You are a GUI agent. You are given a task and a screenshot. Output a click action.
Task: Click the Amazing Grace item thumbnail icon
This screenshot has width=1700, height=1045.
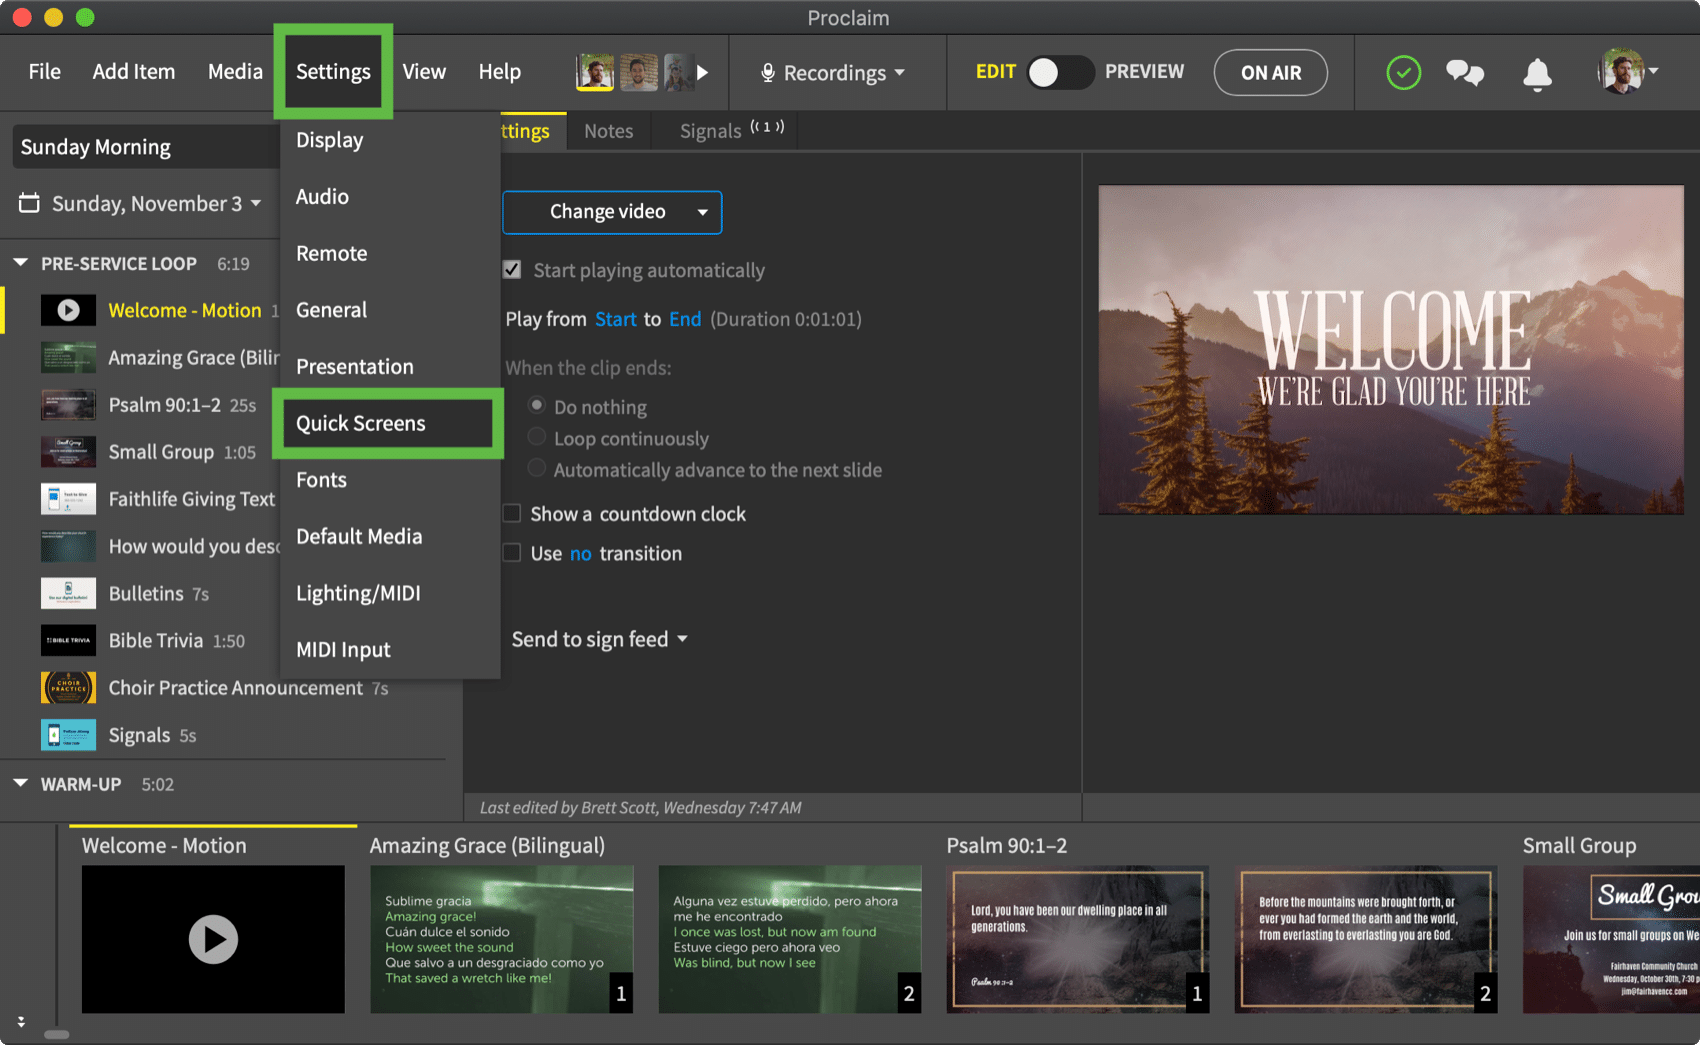68,358
